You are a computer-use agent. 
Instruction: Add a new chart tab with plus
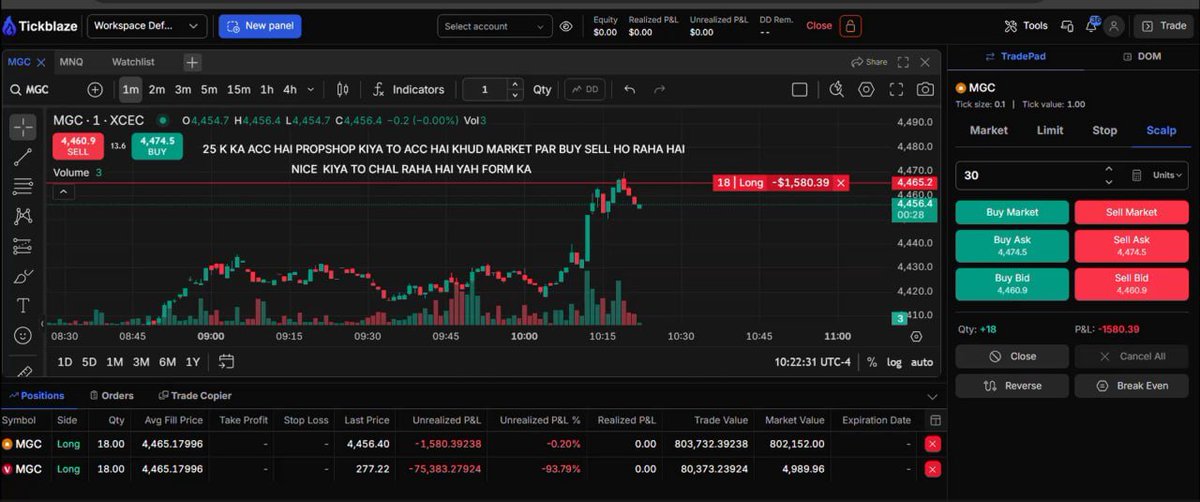(x=192, y=62)
